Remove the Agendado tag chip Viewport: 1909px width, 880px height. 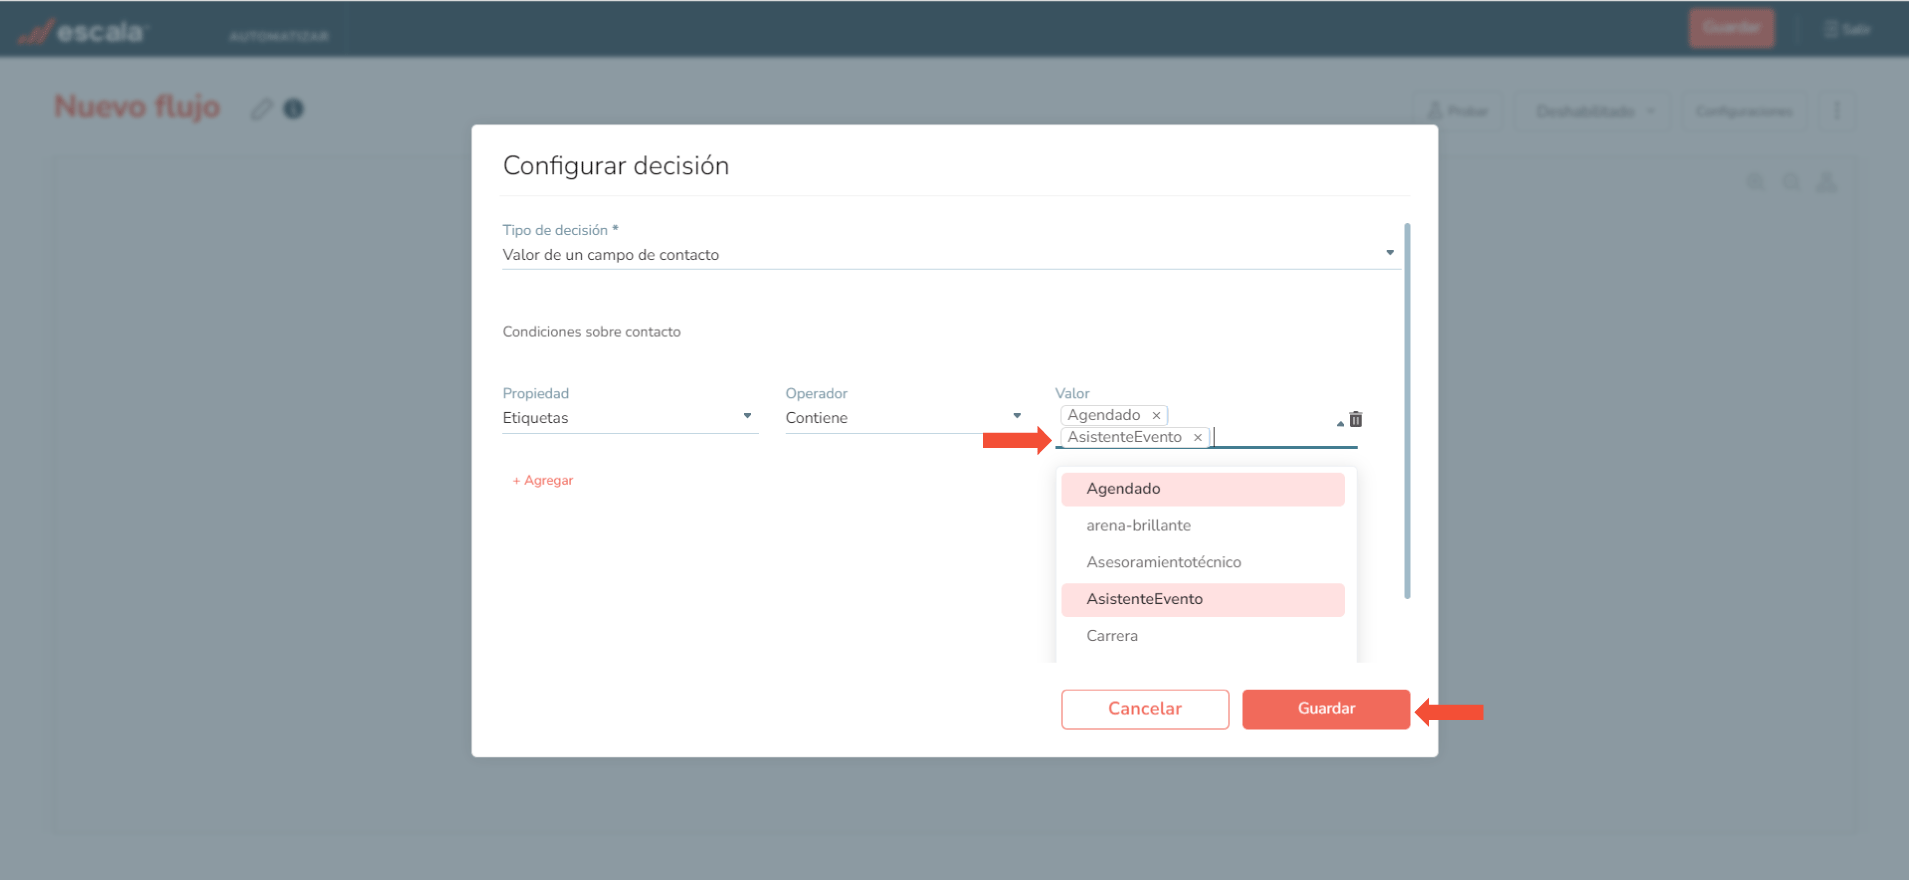click(x=1156, y=415)
